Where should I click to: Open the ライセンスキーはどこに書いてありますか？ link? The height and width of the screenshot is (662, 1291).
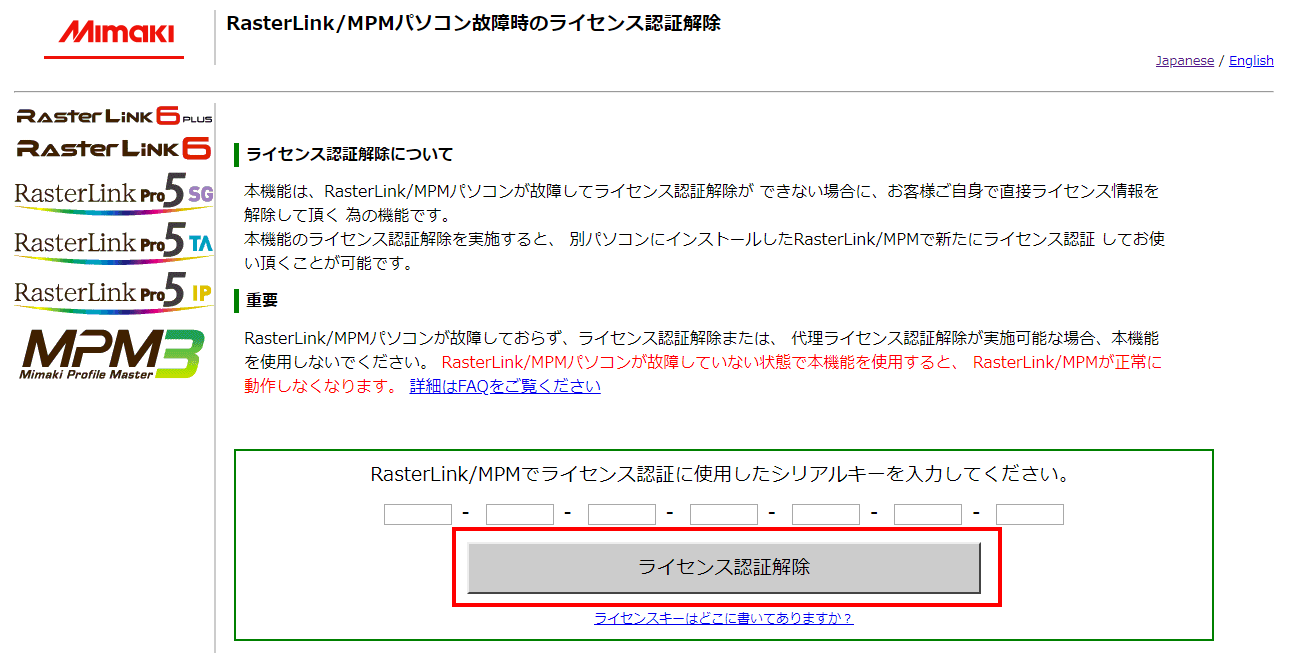point(723,618)
